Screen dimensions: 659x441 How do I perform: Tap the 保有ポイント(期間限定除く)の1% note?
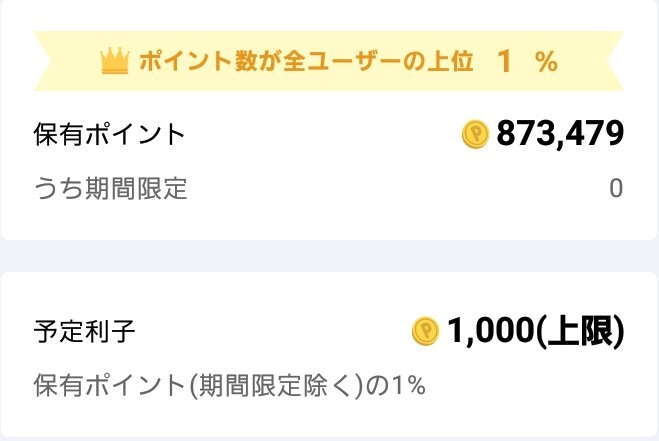(x=230, y=385)
